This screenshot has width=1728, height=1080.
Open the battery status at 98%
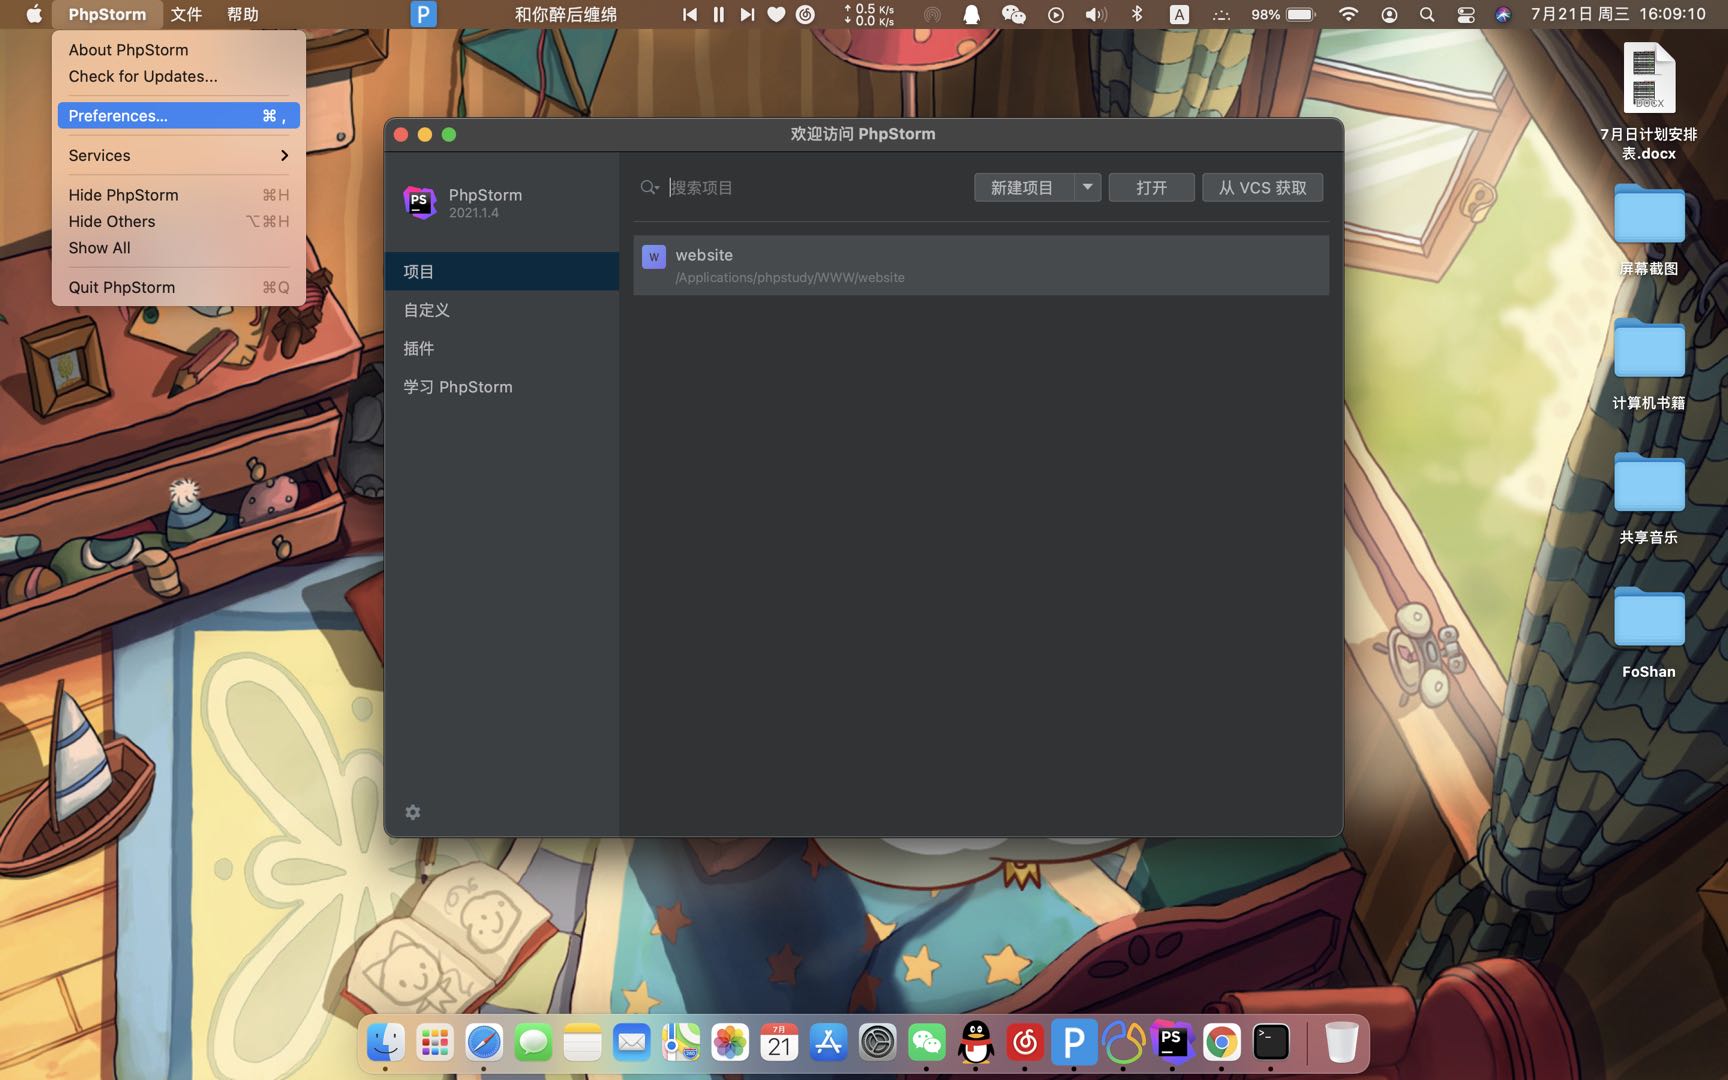1284,14
